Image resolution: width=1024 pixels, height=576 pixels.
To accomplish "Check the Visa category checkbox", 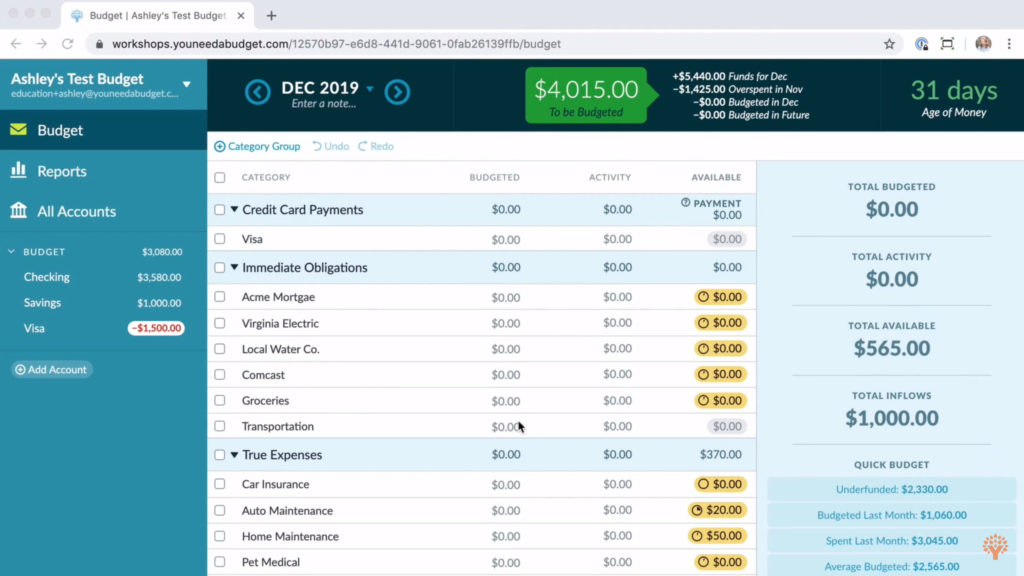I will 219,239.
